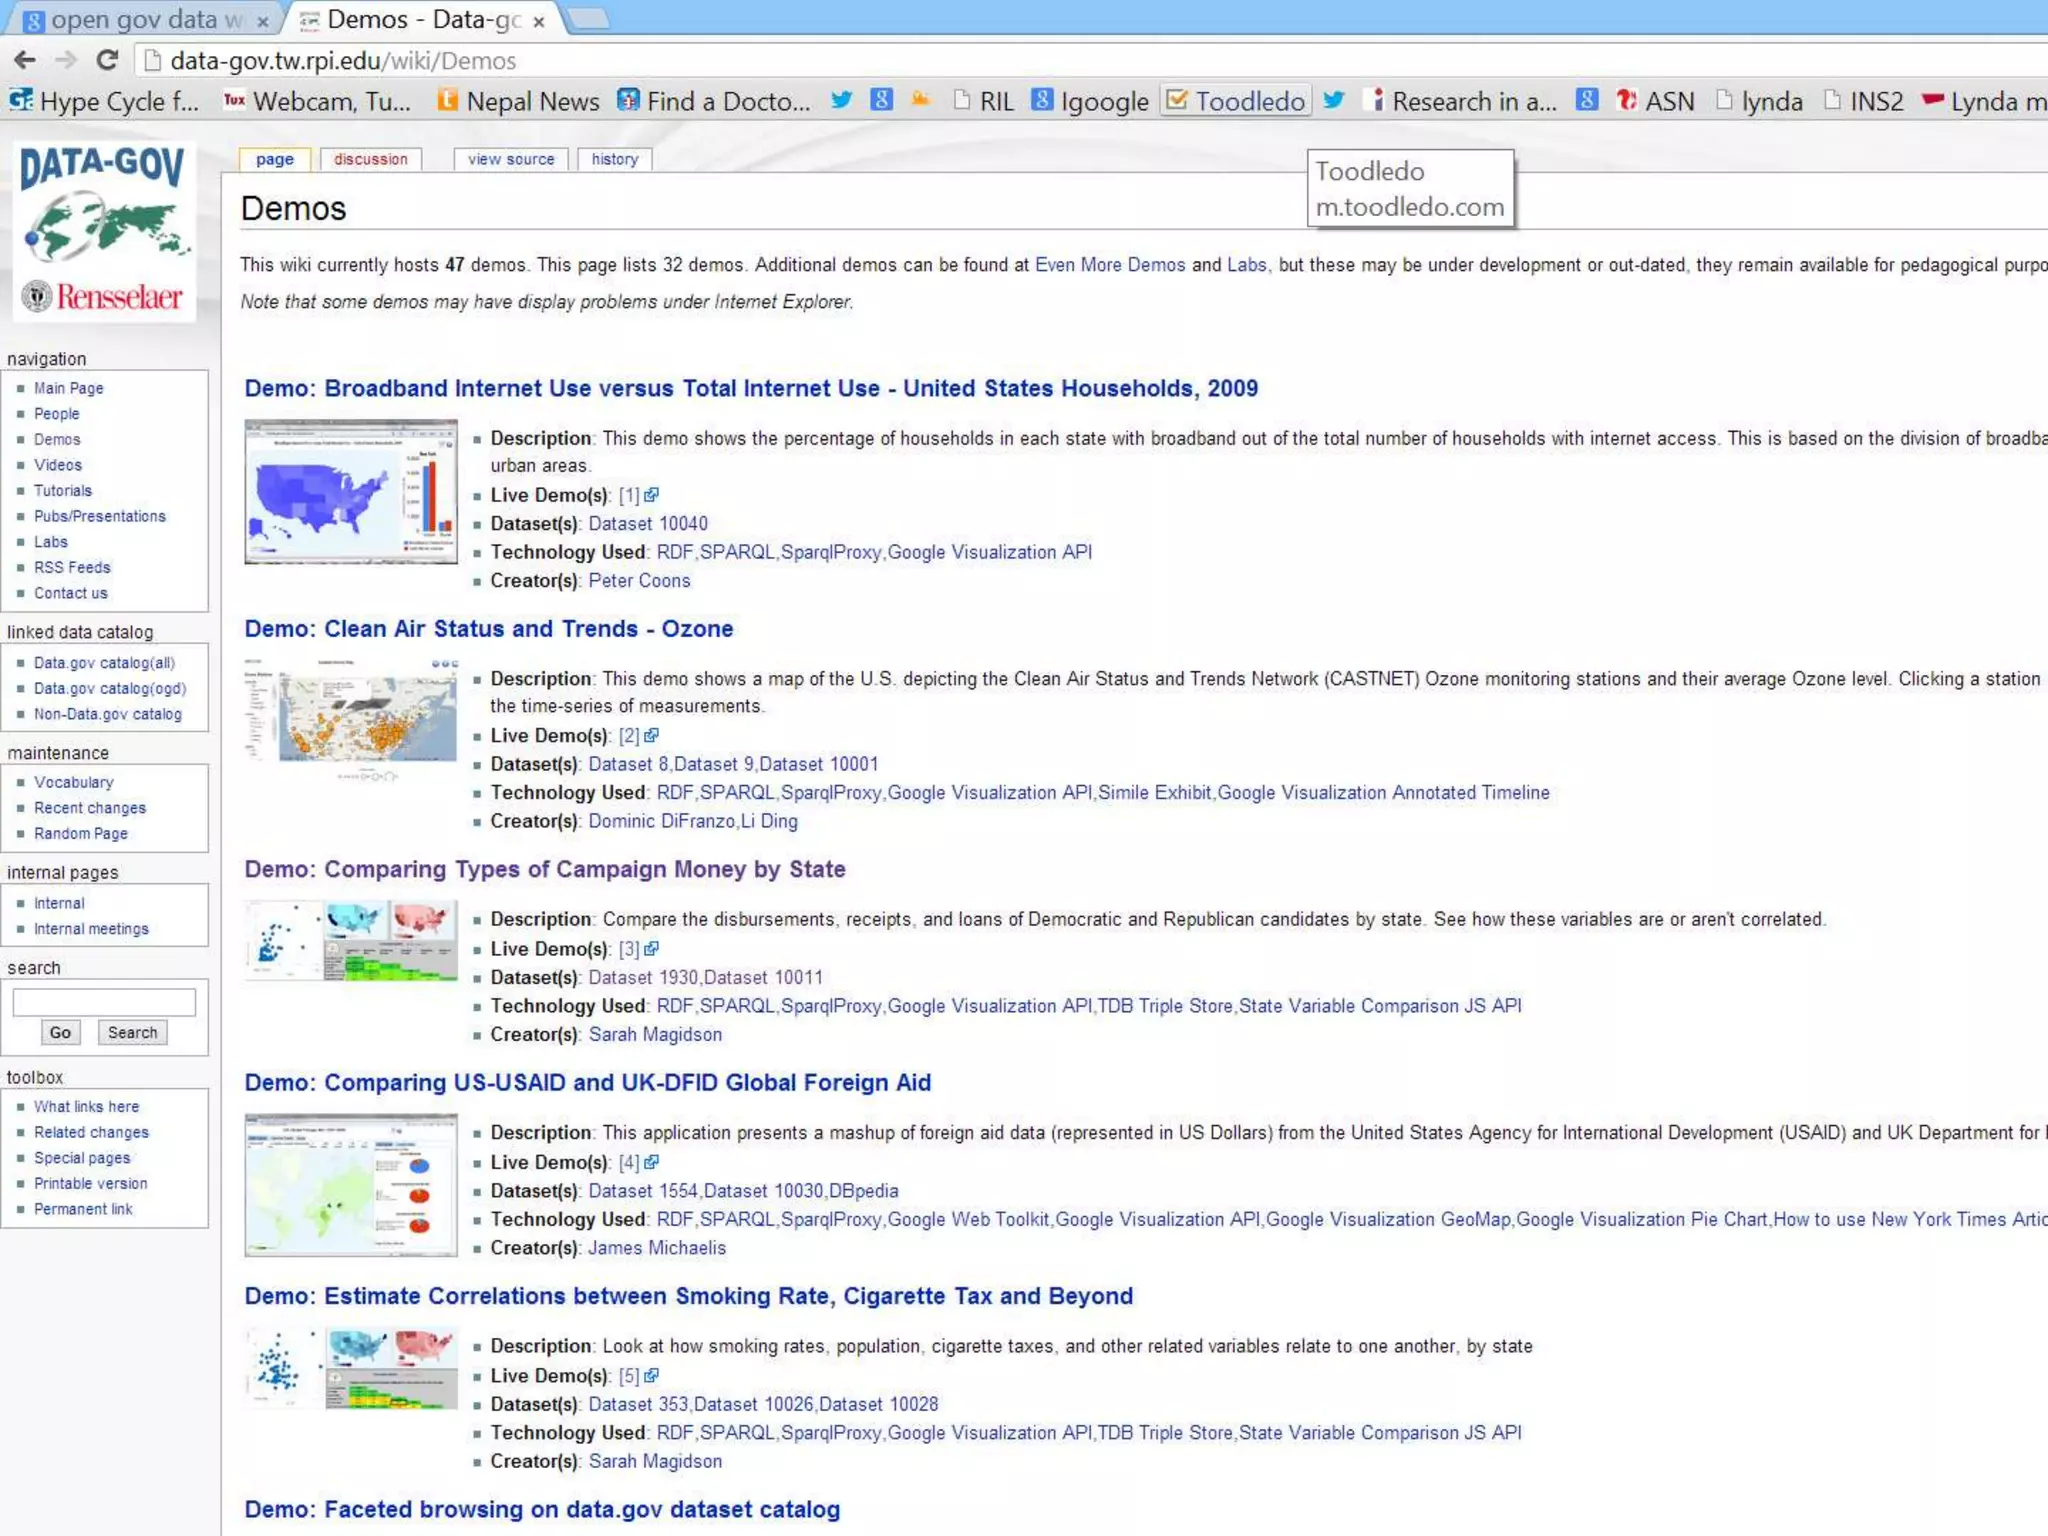Open the view source tab
Screen dimensions: 2048x1536
[510, 159]
